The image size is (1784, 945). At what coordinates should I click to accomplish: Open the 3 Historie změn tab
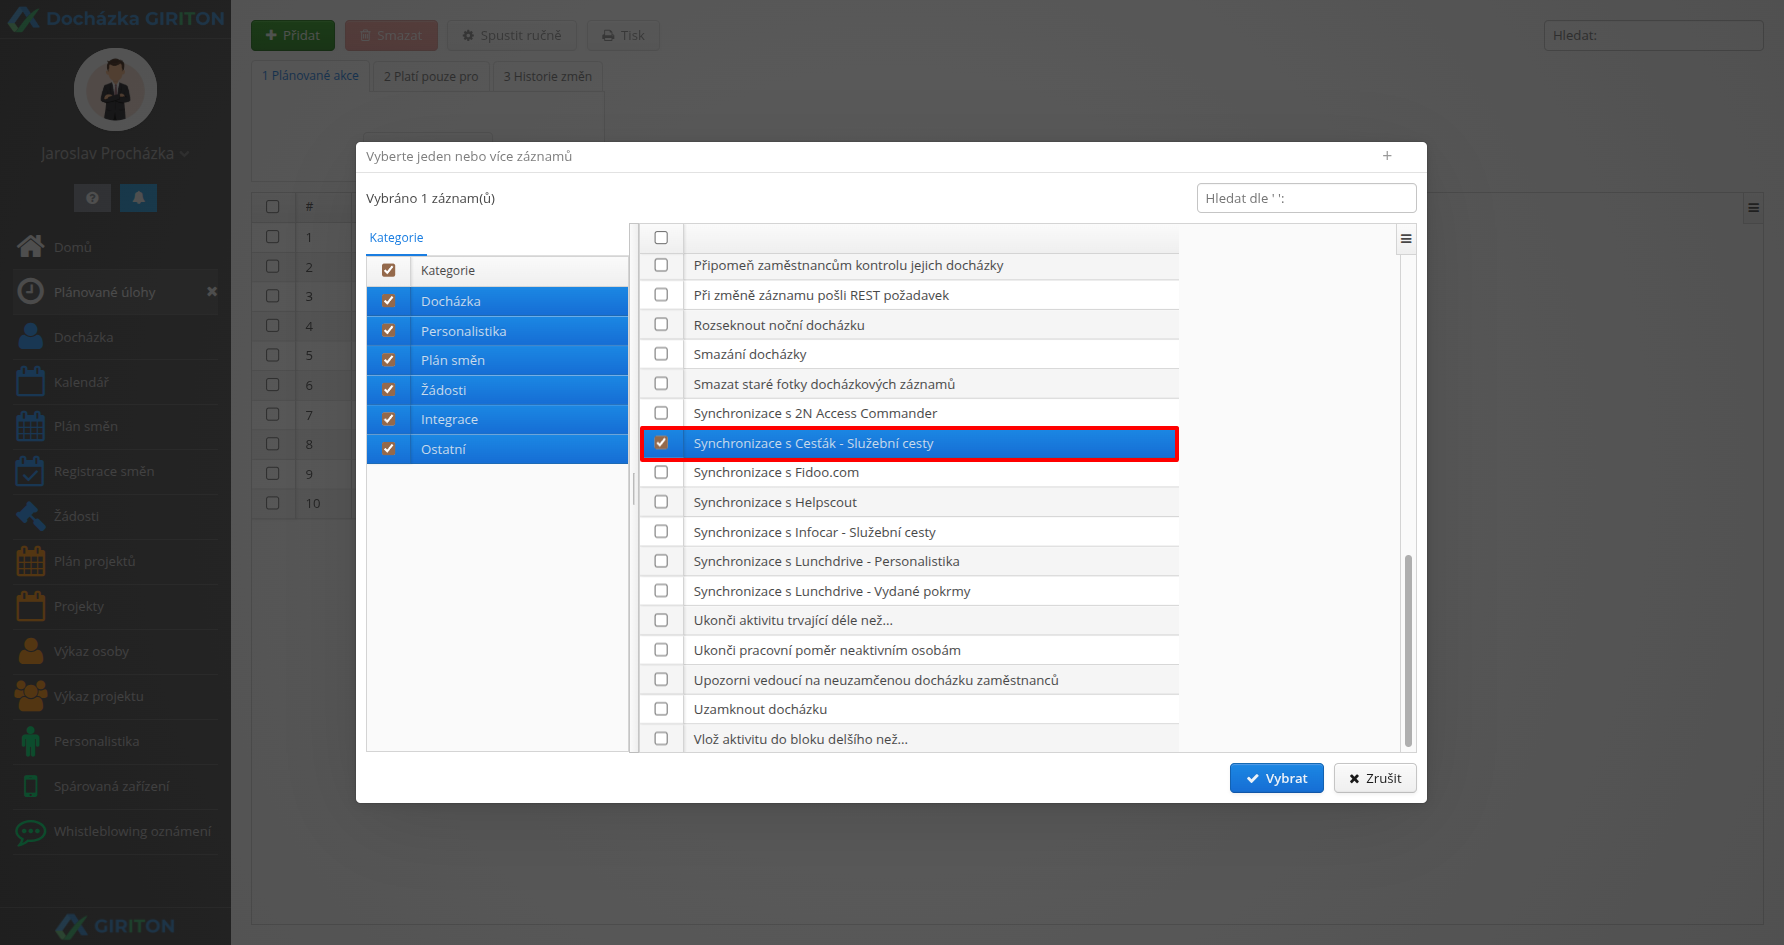[x=547, y=76]
